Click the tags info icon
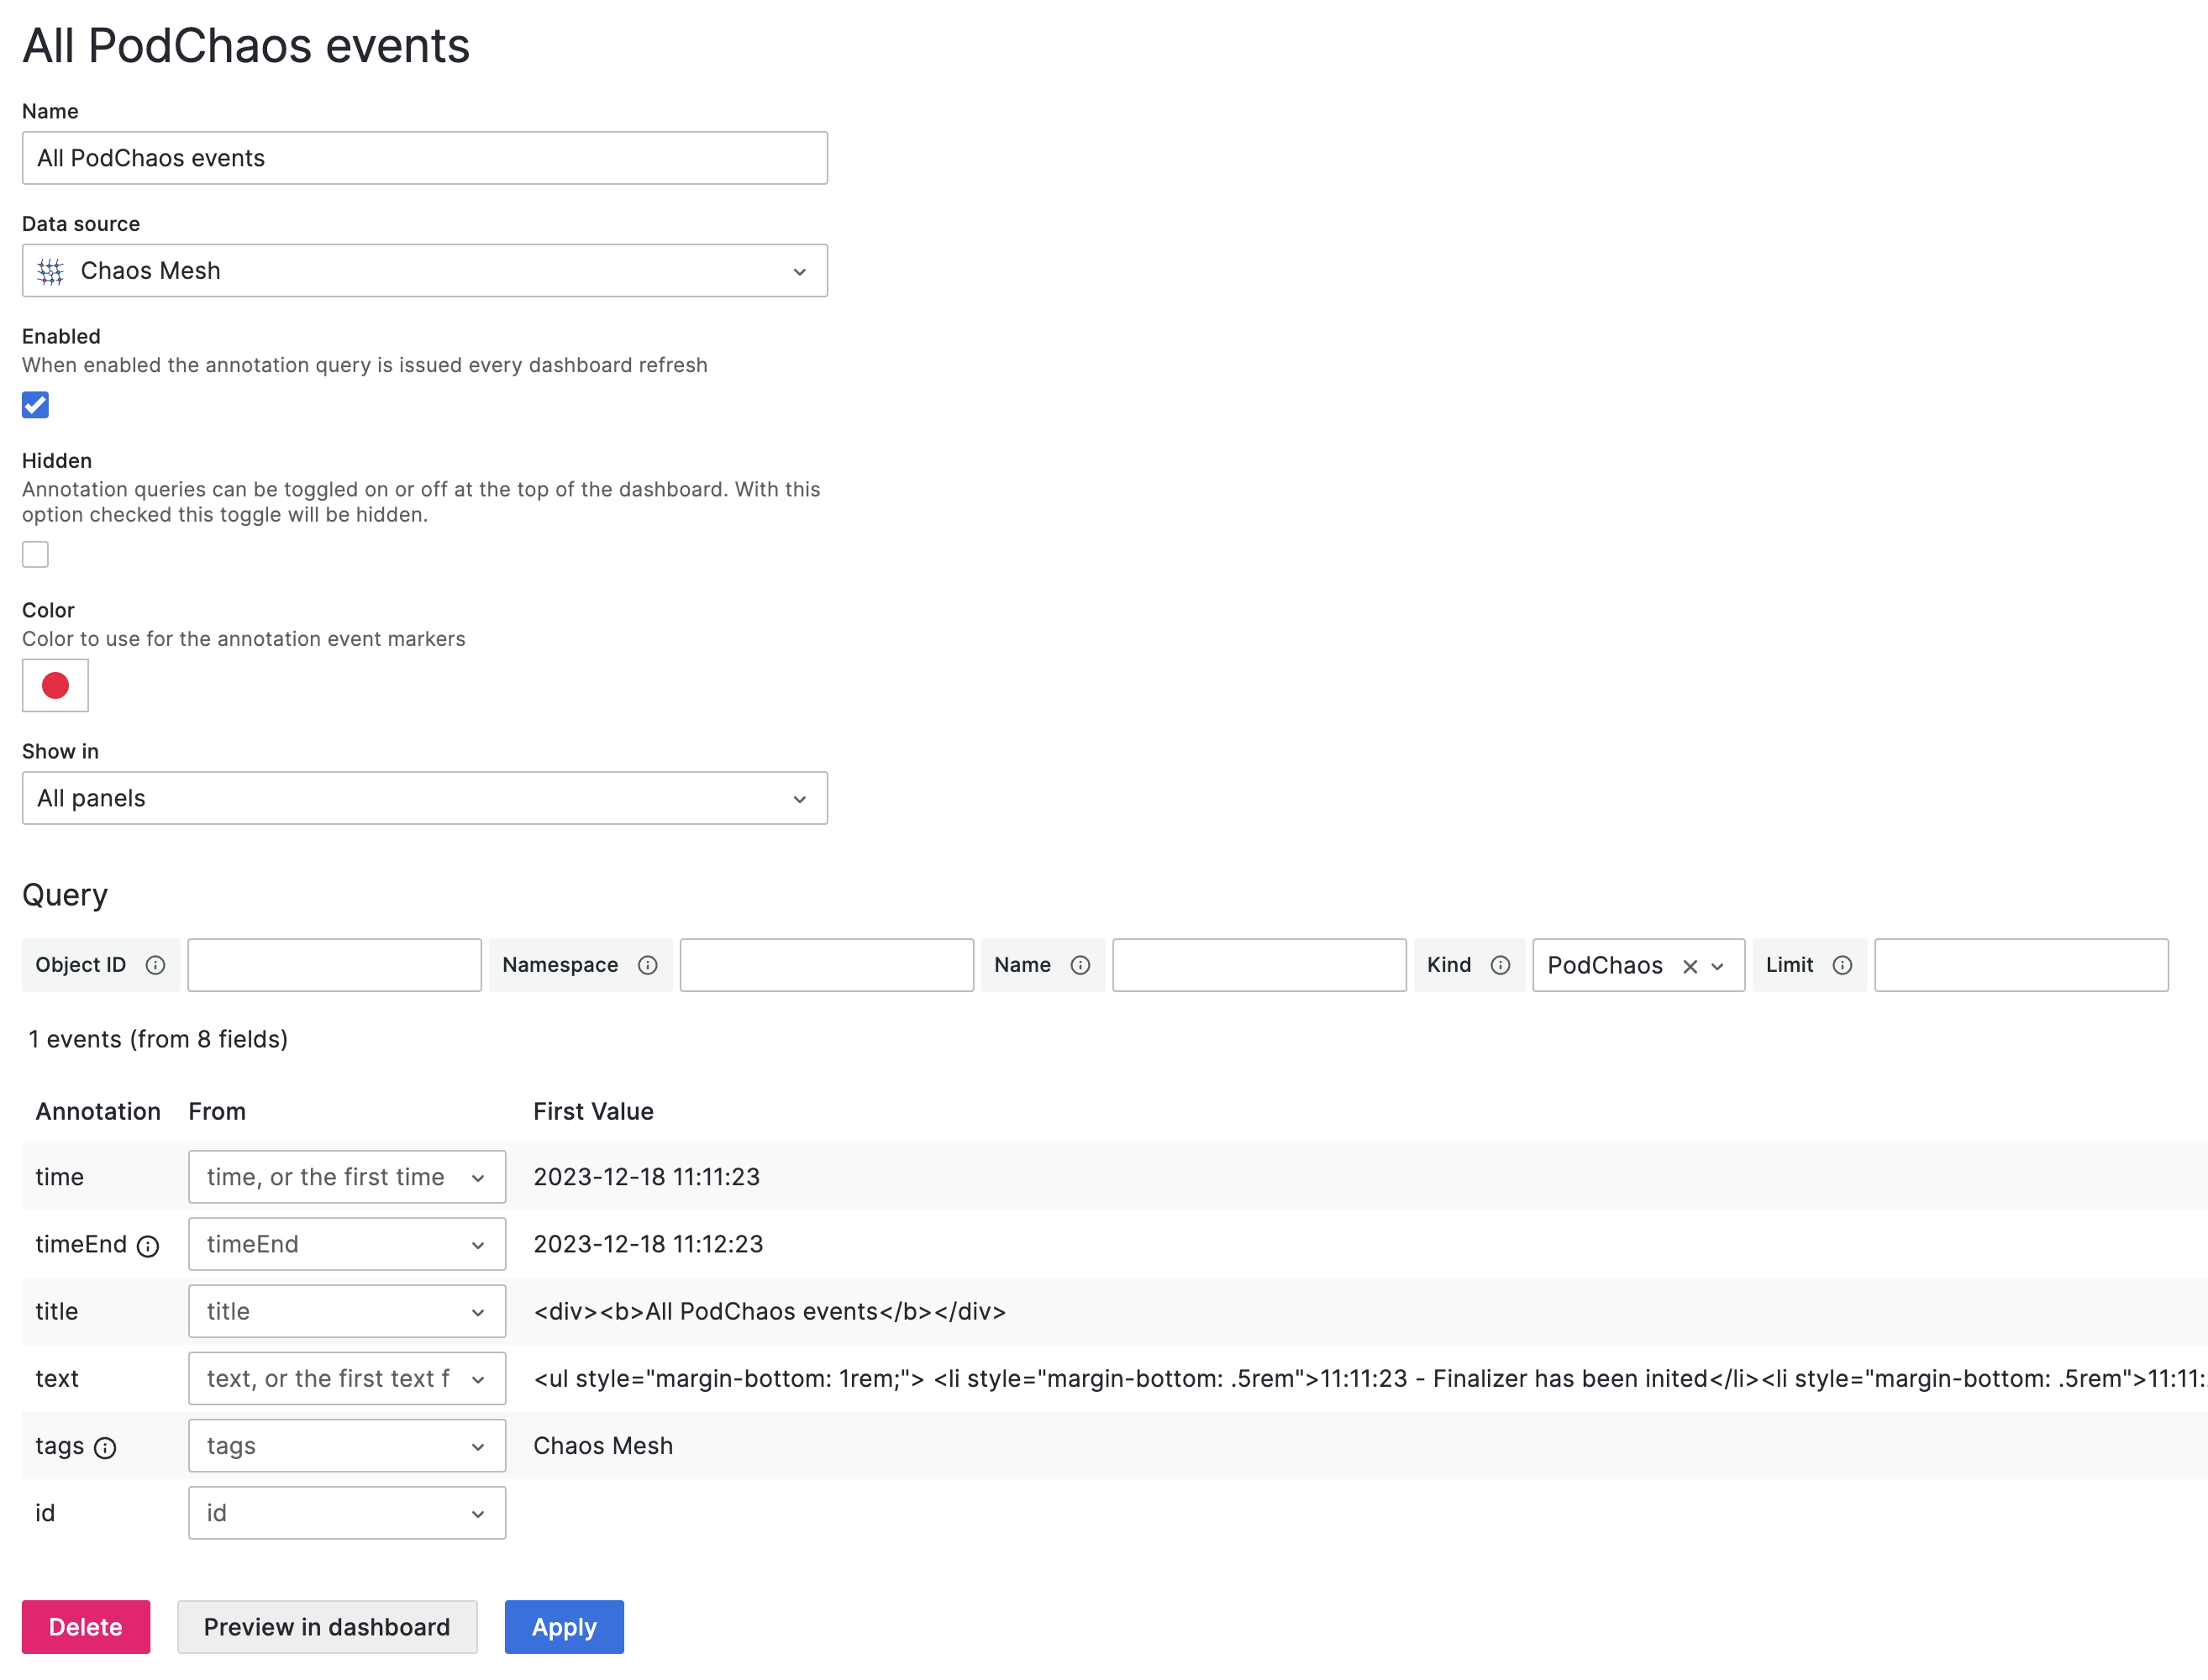Screen dimensions: 2208x1680 (105, 1448)
